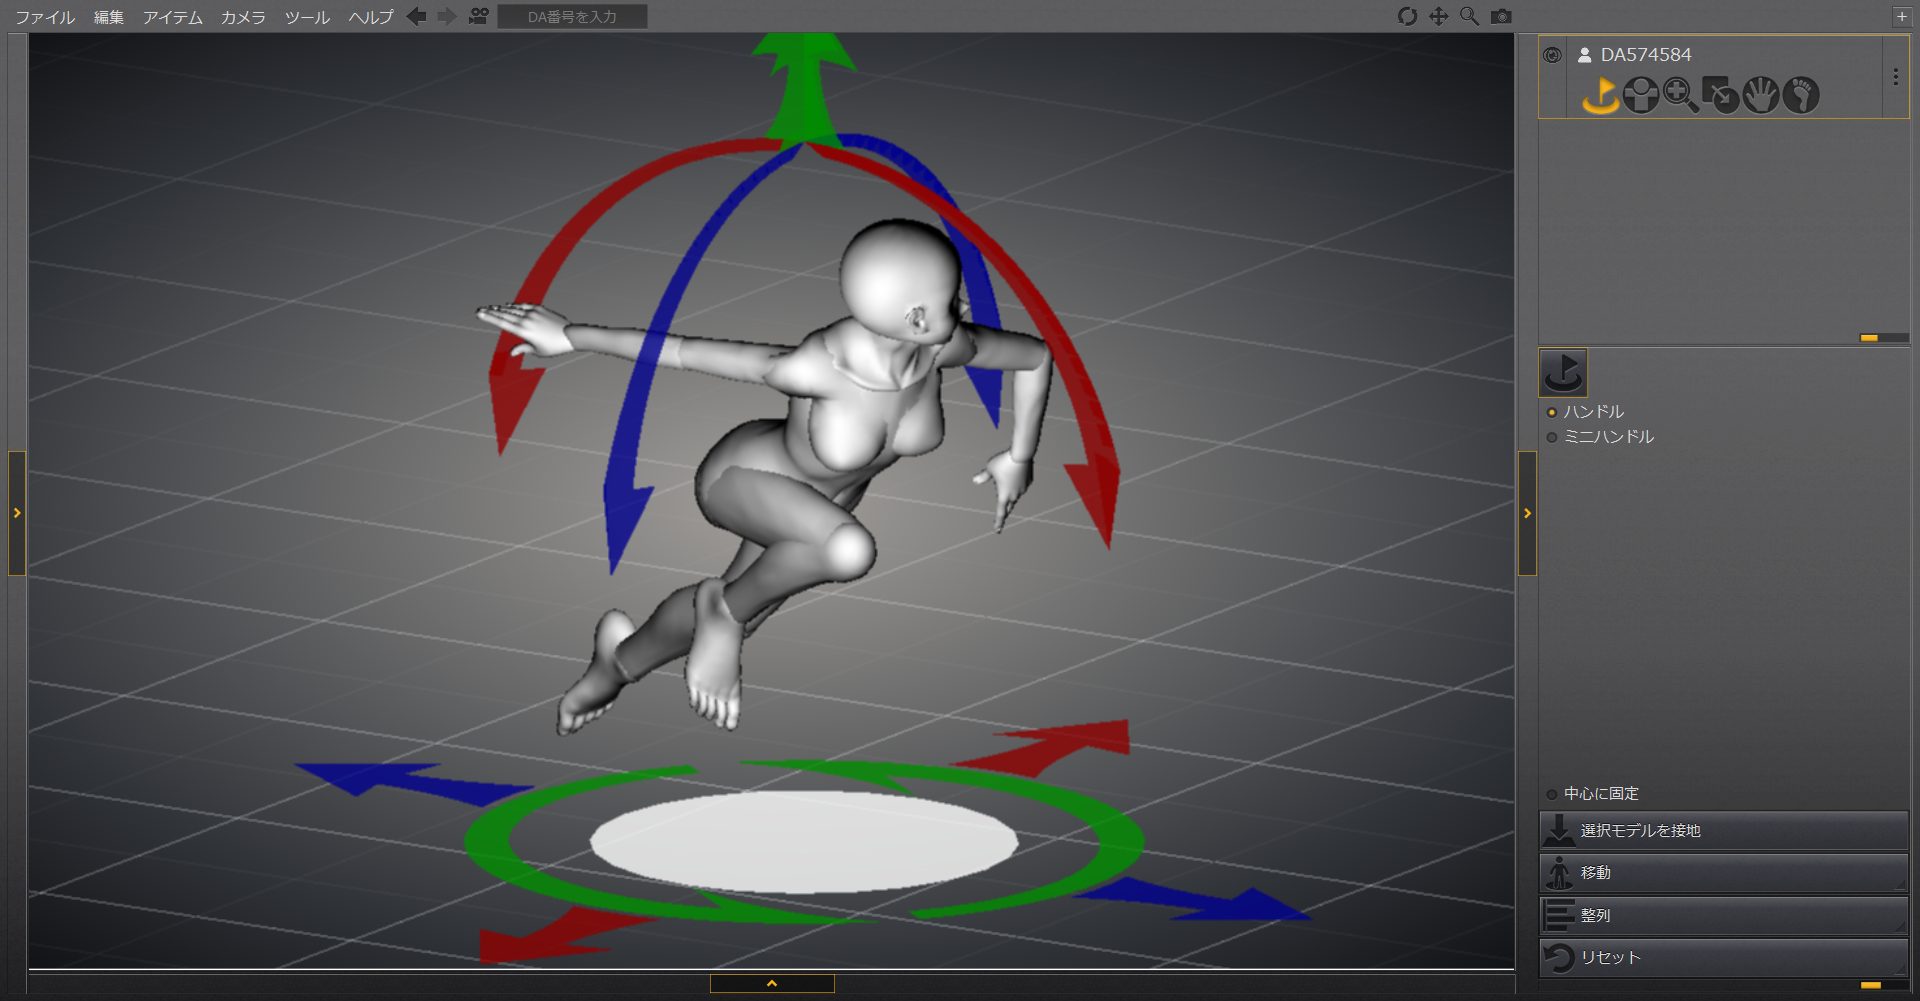Click the リセット button

click(x=1722, y=957)
